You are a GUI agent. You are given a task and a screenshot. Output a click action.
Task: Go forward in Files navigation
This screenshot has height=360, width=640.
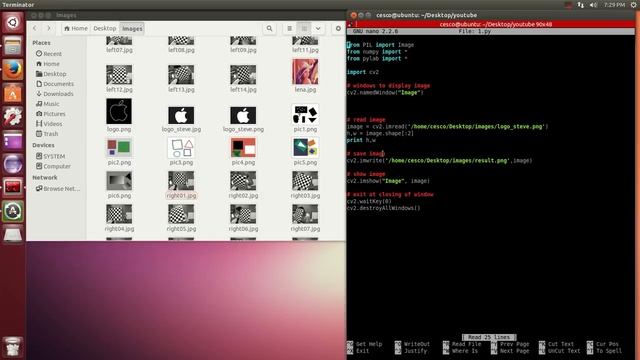pyautogui.click(x=49, y=28)
